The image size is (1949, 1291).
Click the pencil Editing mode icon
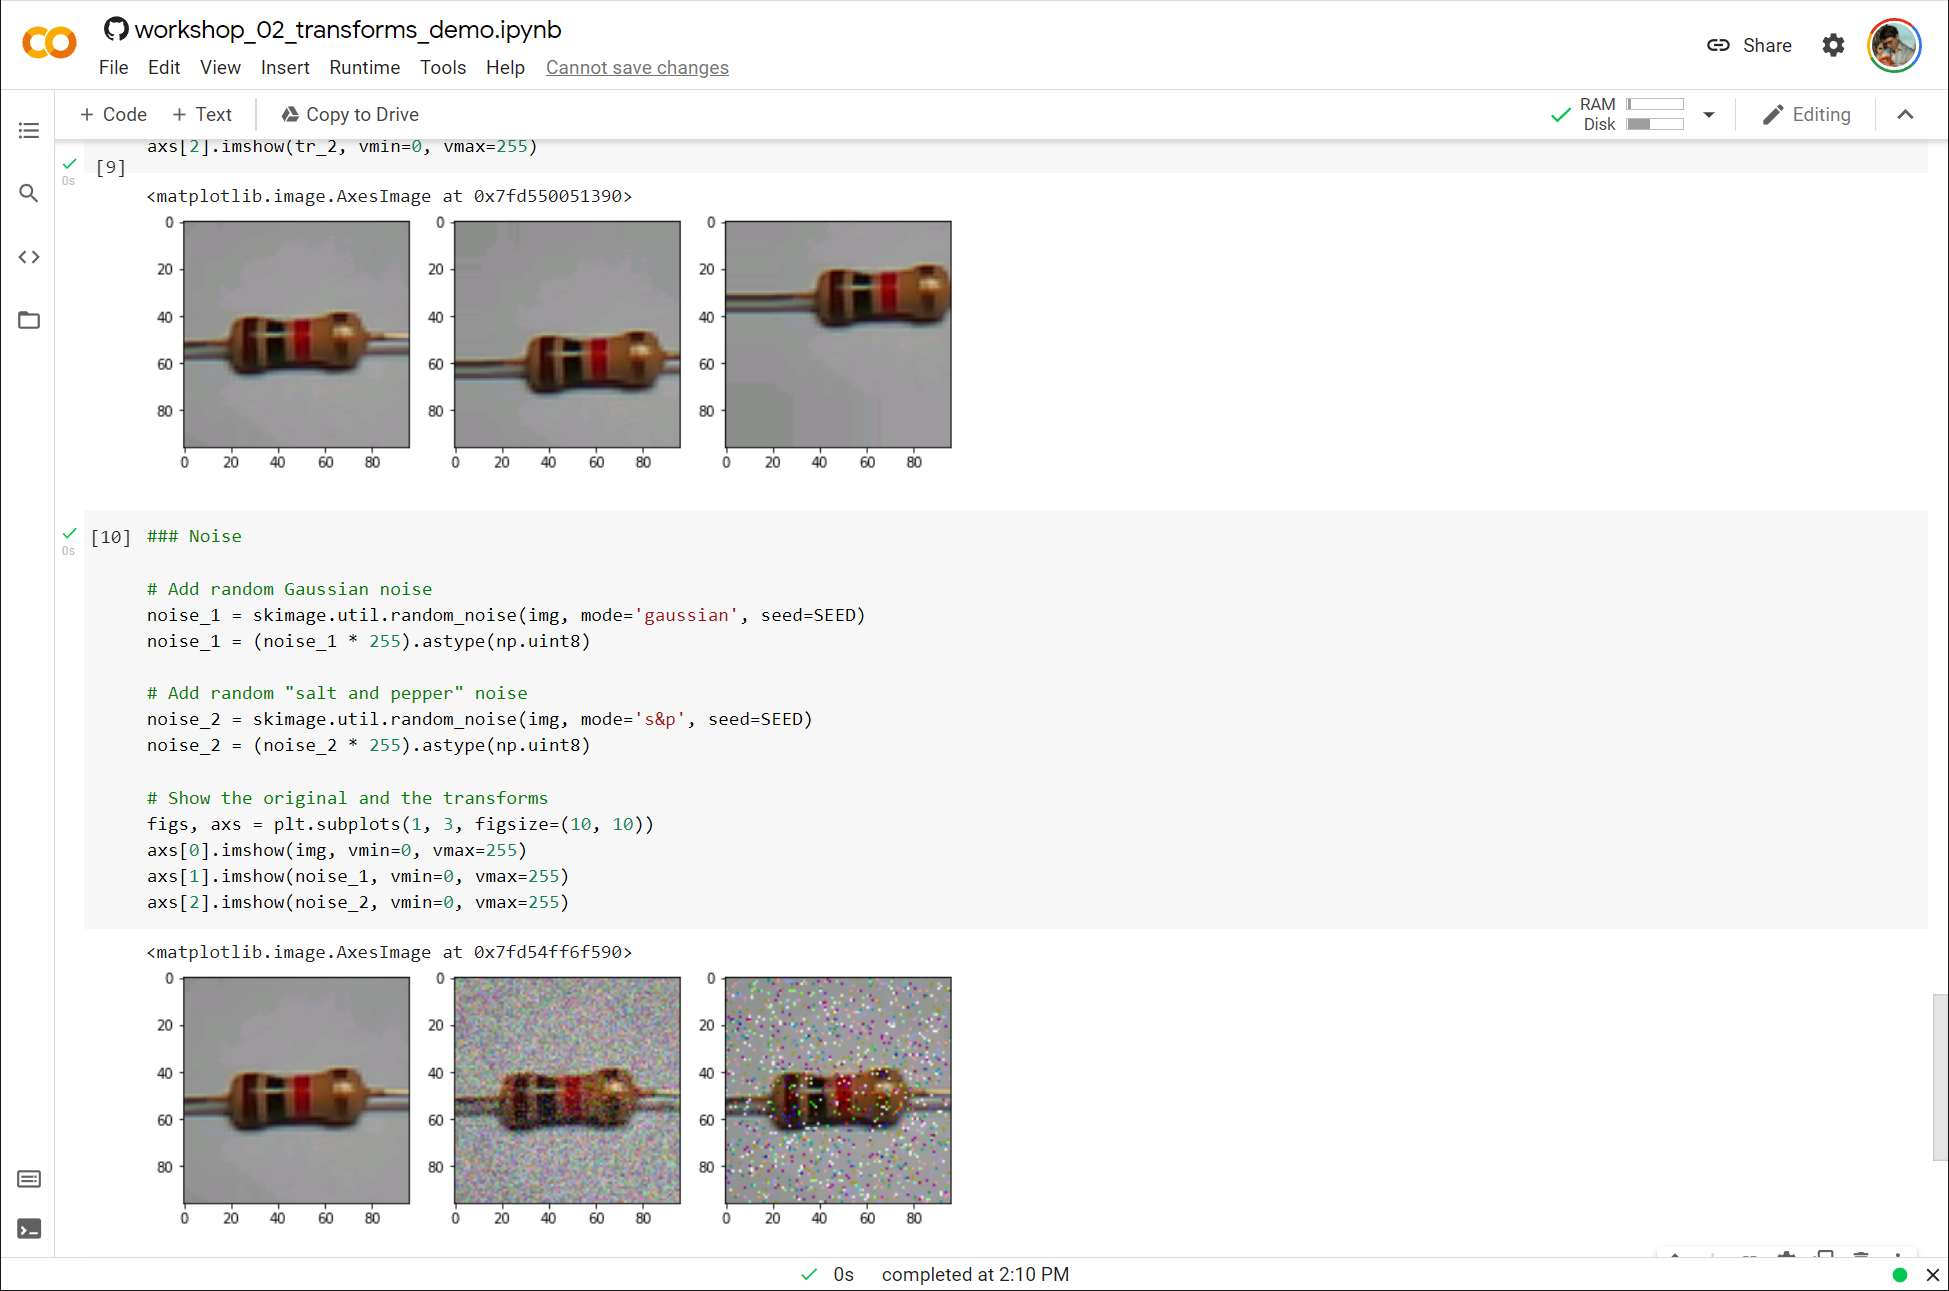[1772, 115]
